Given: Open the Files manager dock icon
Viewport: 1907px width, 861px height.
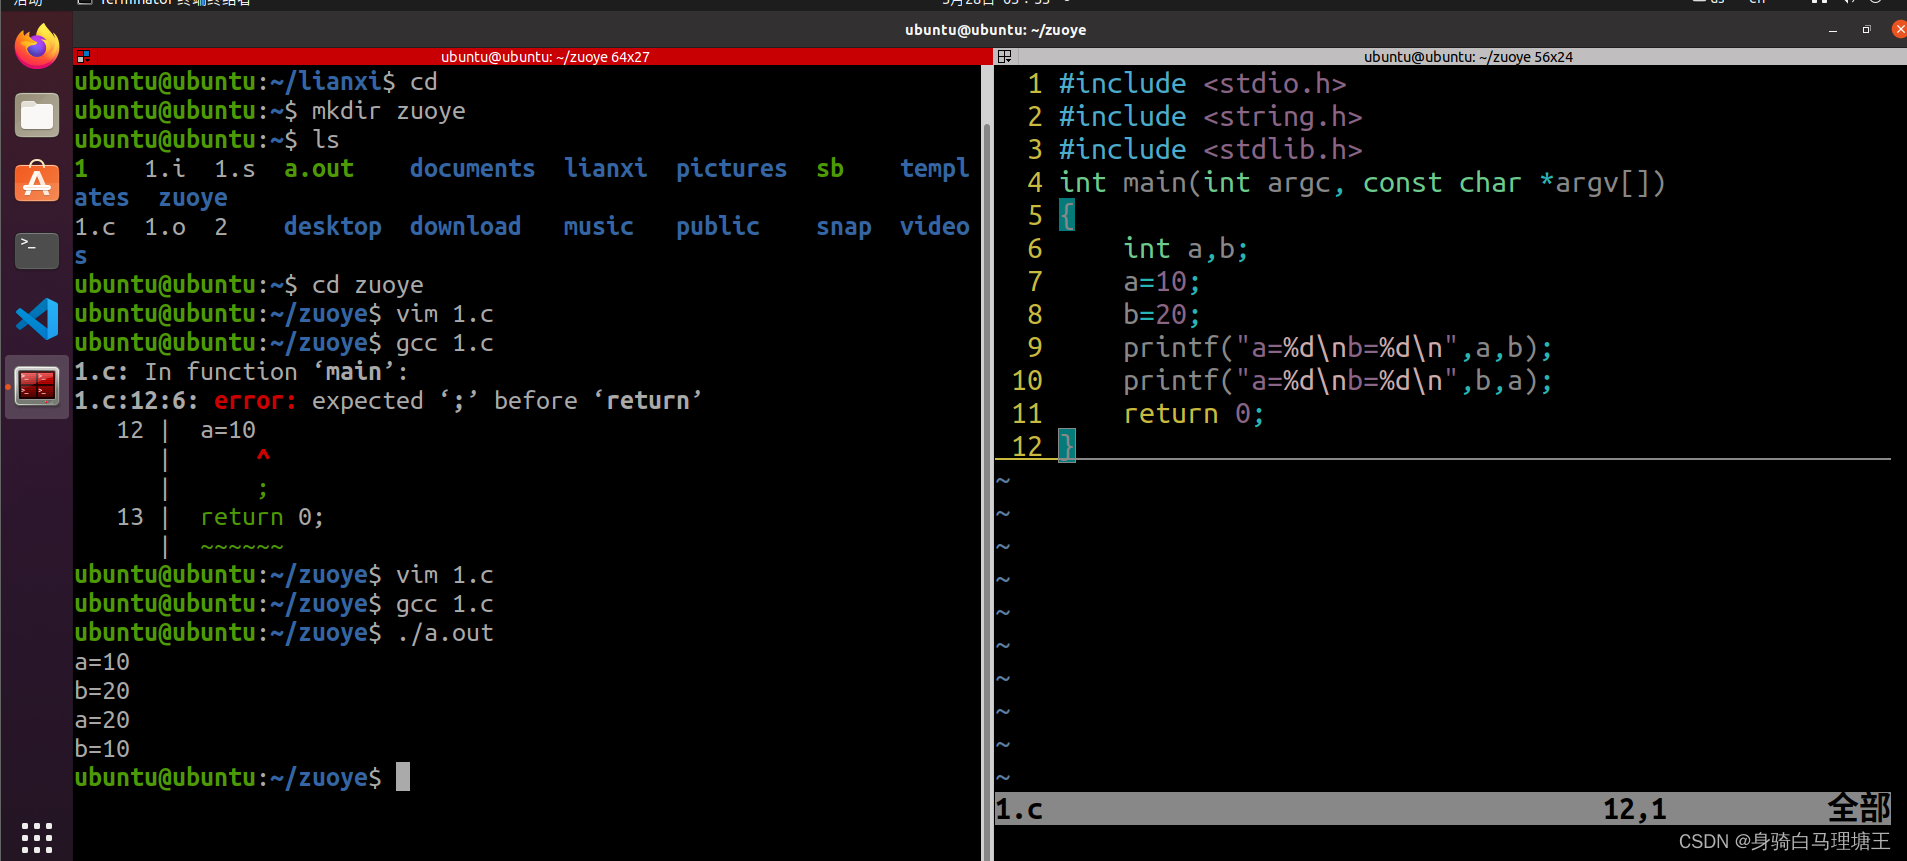Looking at the screenshot, I should pos(37,115).
